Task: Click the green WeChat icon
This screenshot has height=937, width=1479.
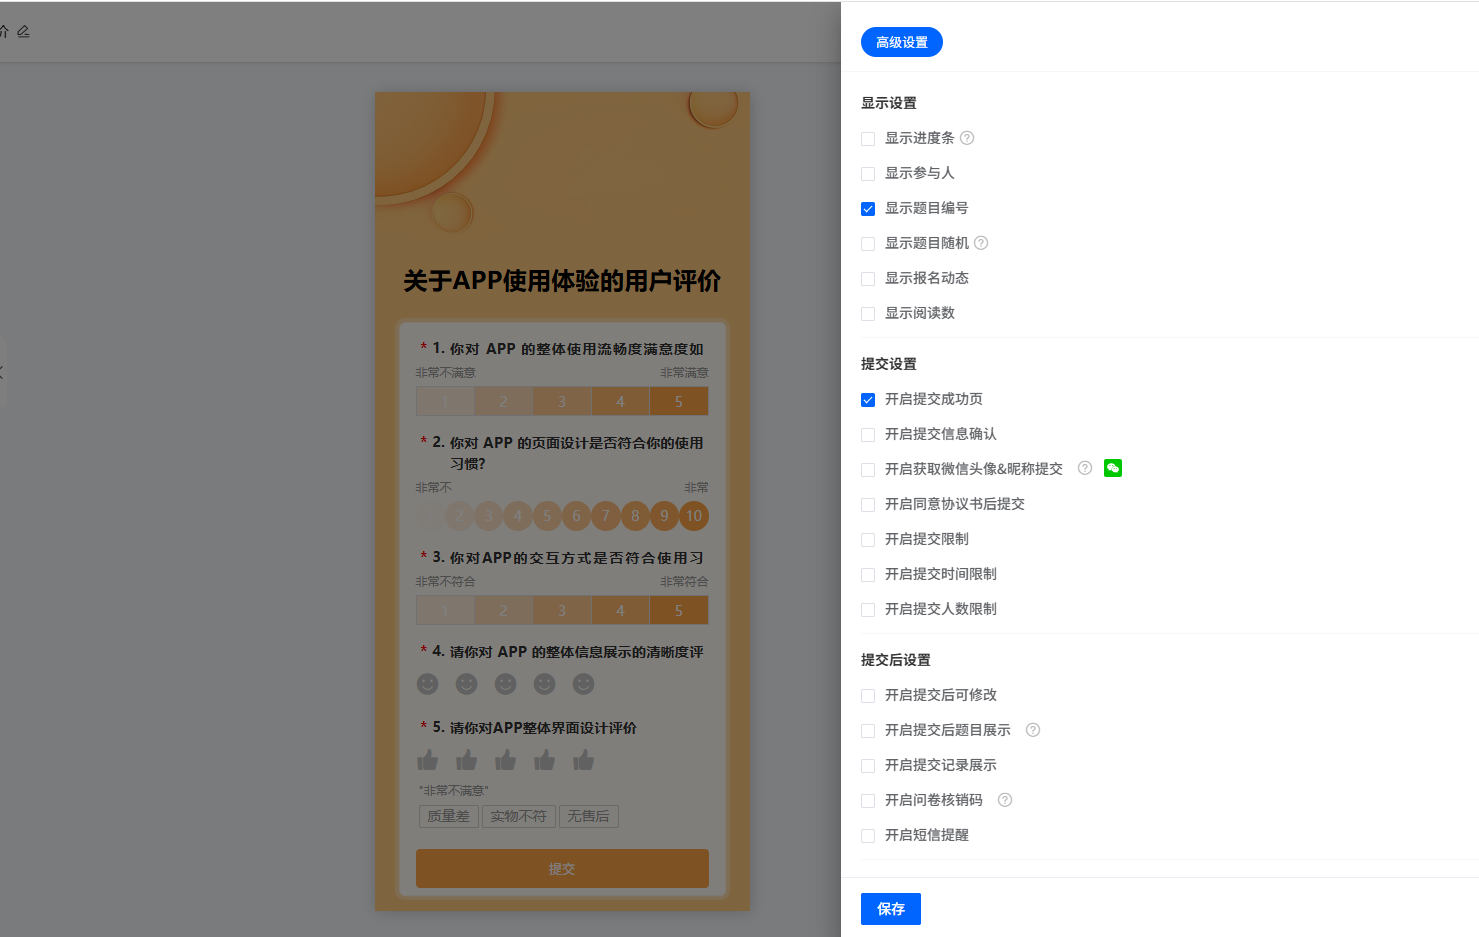Action: [1112, 468]
